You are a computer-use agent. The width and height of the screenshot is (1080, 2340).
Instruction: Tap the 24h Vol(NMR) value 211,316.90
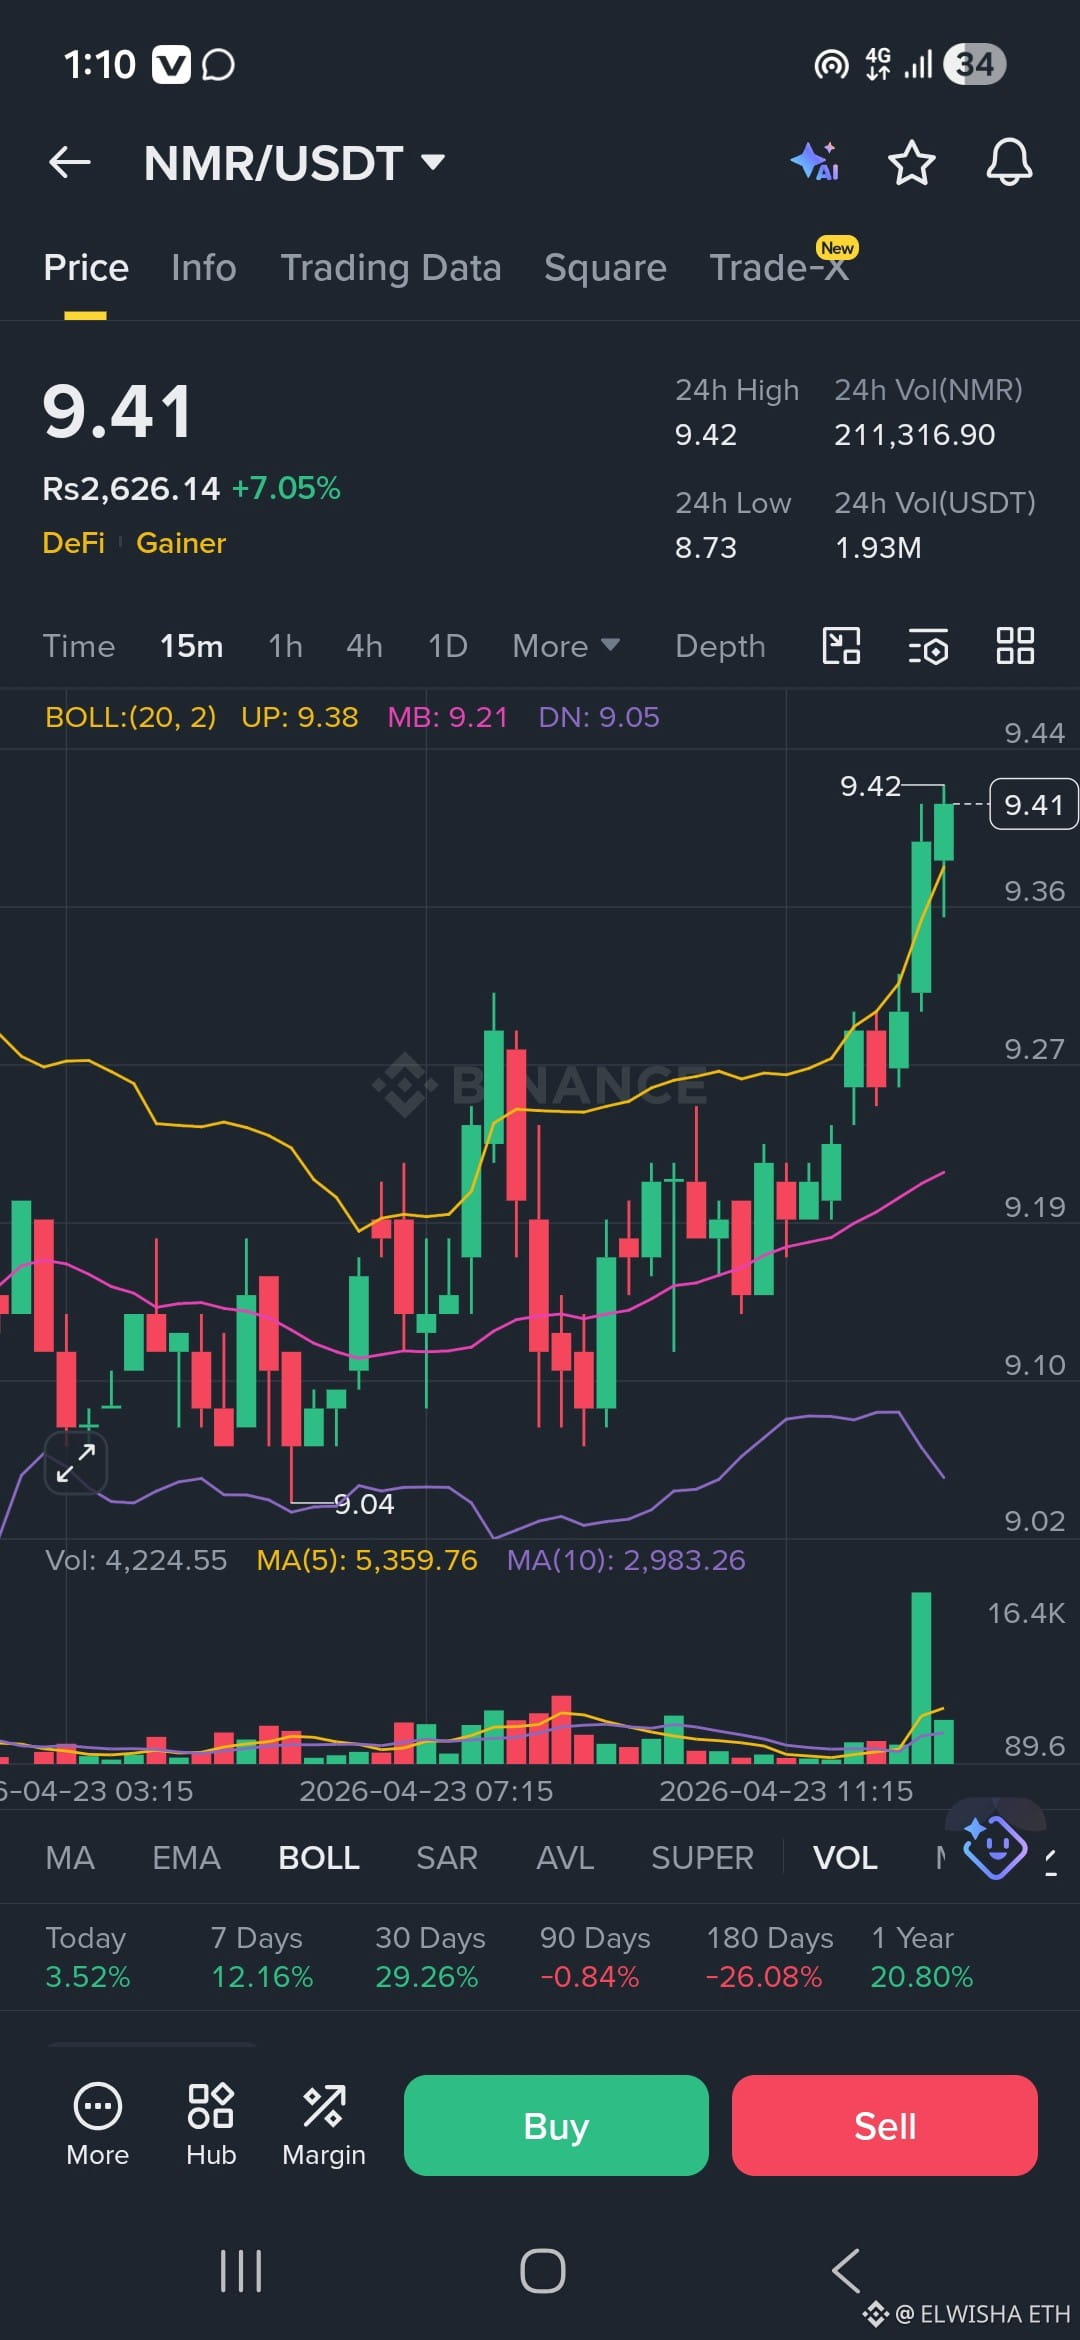point(915,435)
